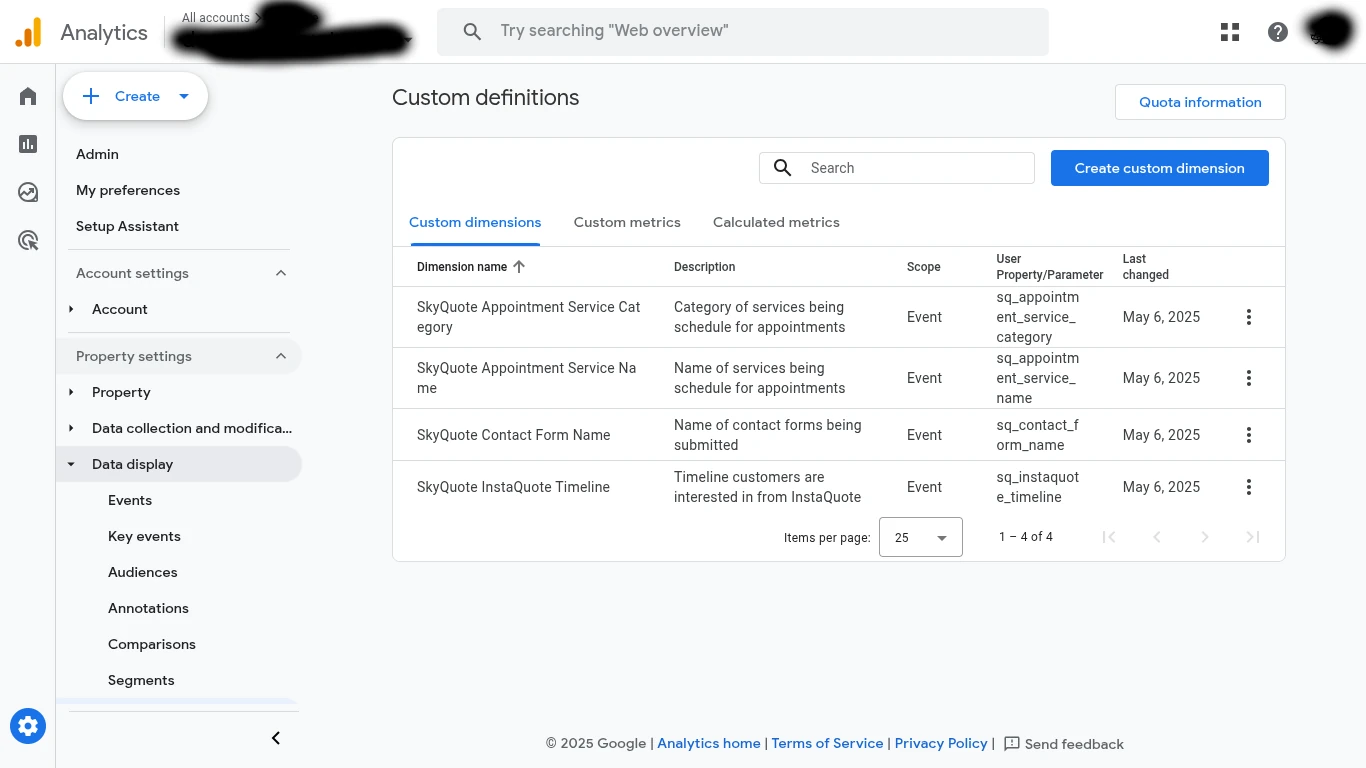Open more options for SkyQuote Contact Form Name

point(1249,435)
